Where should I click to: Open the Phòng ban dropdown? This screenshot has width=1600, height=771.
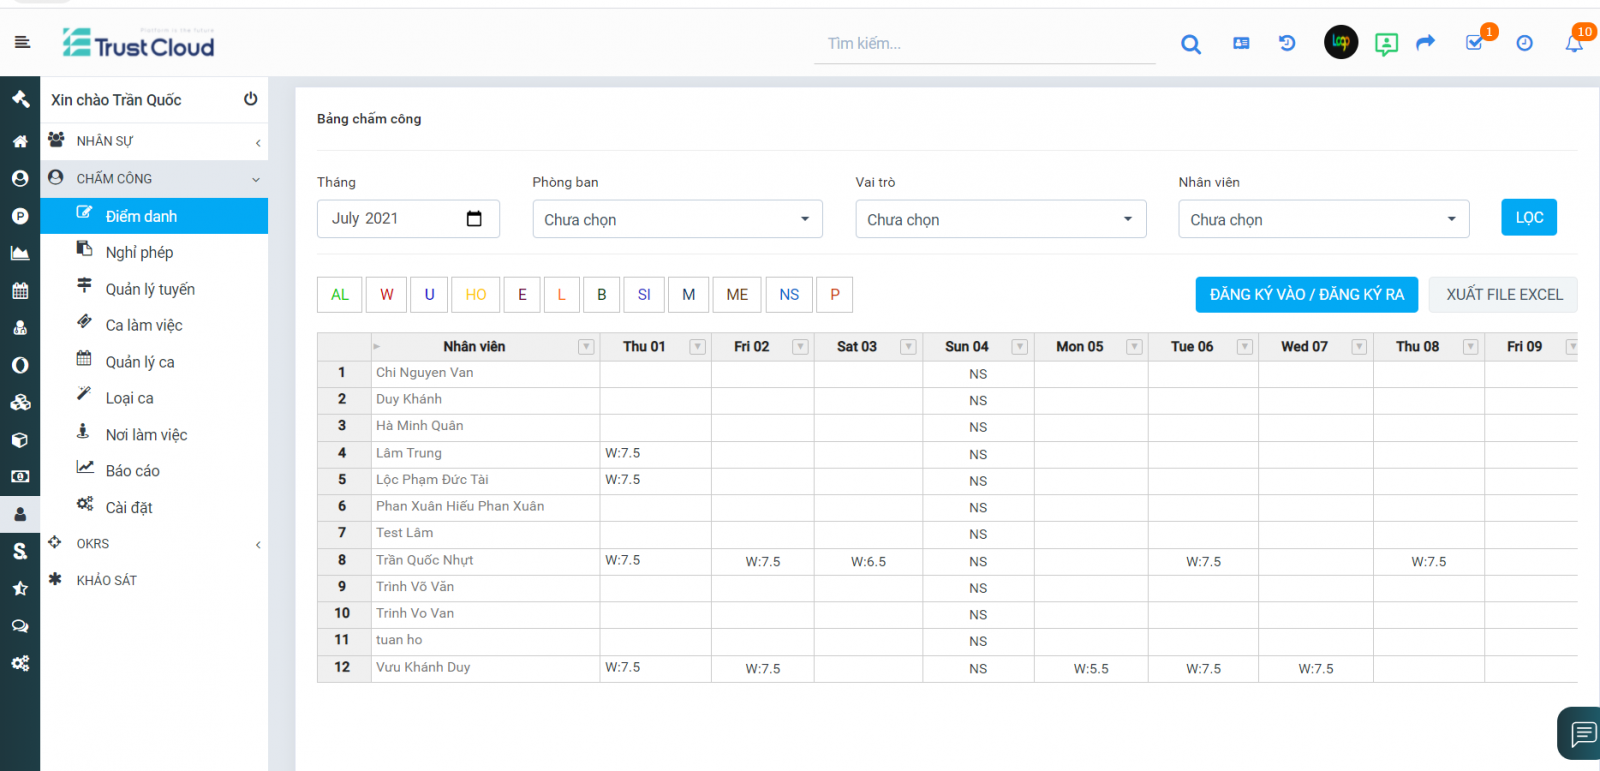(x=677, y=219)
